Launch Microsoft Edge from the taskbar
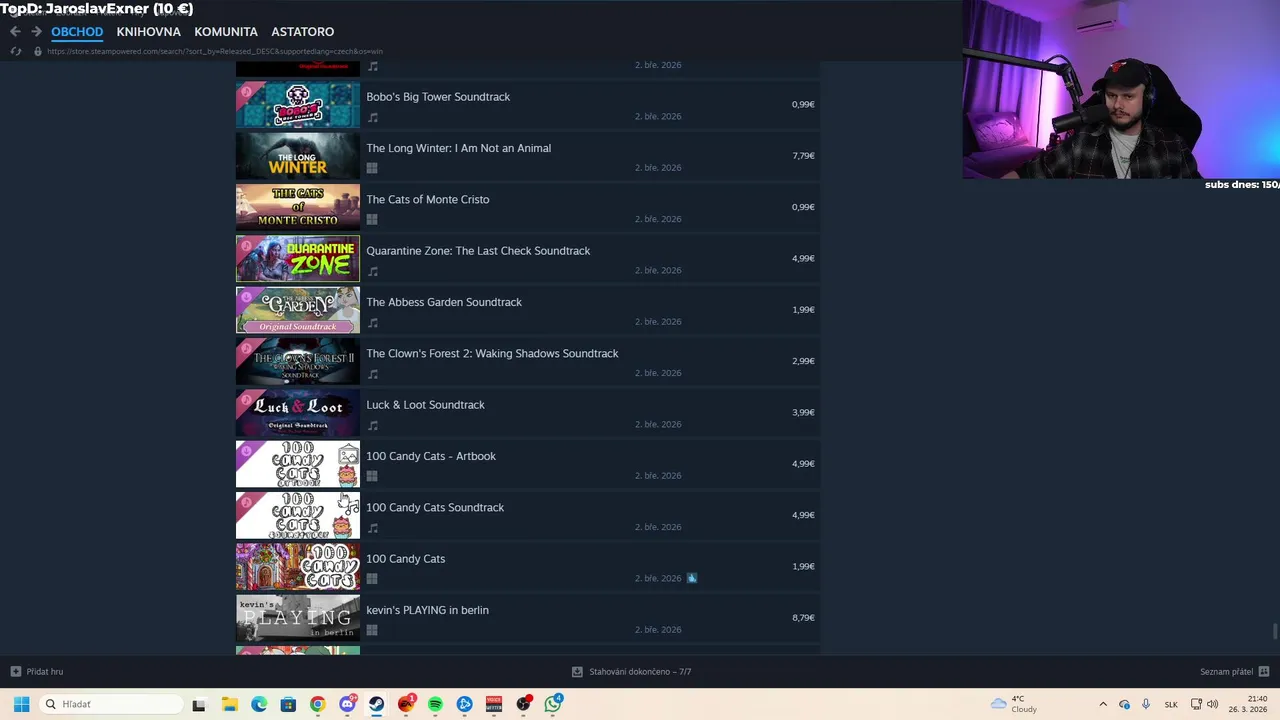 click(x=259, y=704)
